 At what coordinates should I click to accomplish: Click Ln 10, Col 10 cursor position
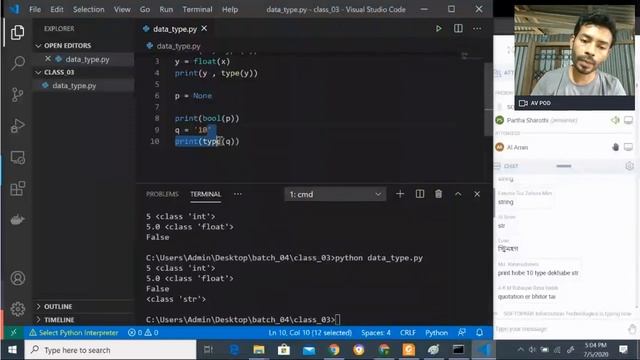coord(310,333)
